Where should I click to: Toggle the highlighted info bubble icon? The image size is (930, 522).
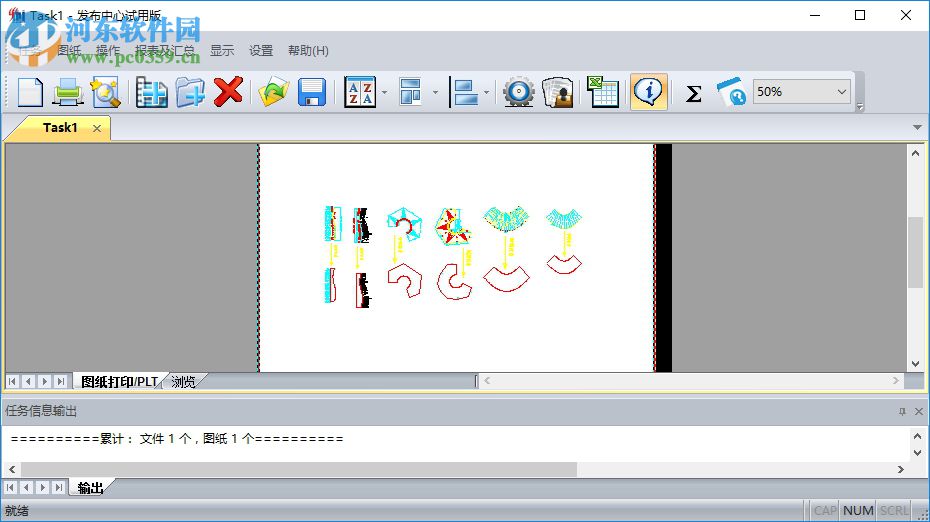click(x=648, y=92)
